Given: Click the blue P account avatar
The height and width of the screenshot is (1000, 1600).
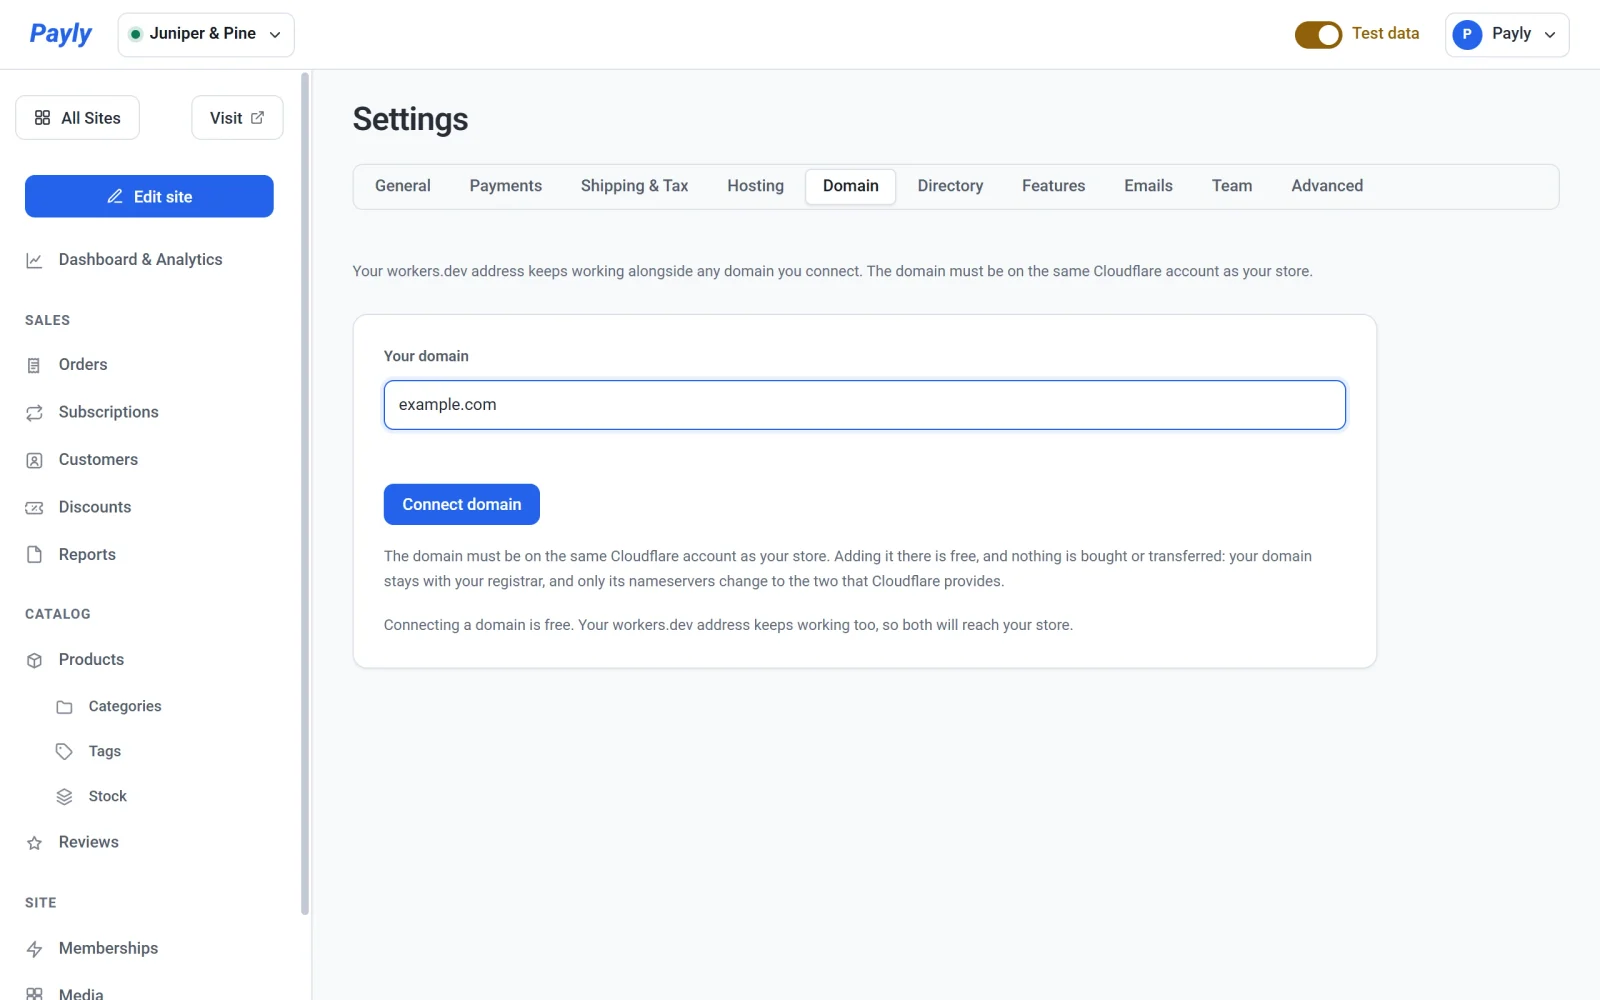Looking at the screenshot, I should (x=1467, y=34).
